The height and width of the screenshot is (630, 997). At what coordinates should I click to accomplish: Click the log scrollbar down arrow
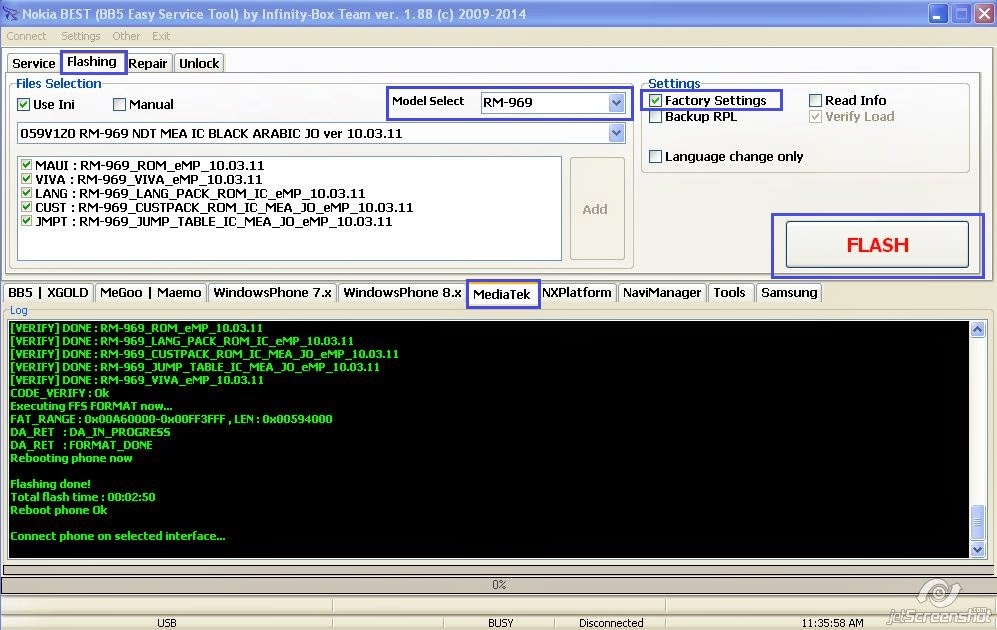click(x=977, y=549)
